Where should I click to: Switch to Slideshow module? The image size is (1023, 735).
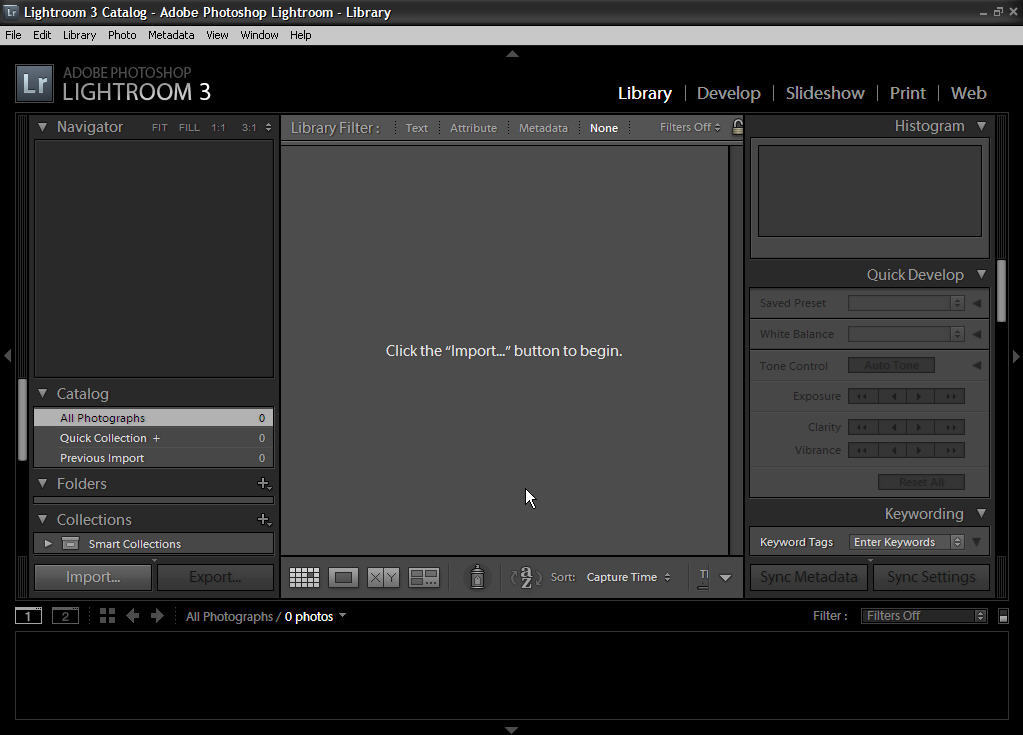click(x=825, y=93)
